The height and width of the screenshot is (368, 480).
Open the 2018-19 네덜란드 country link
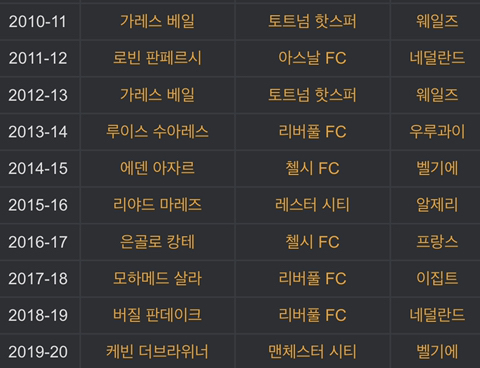437,315
